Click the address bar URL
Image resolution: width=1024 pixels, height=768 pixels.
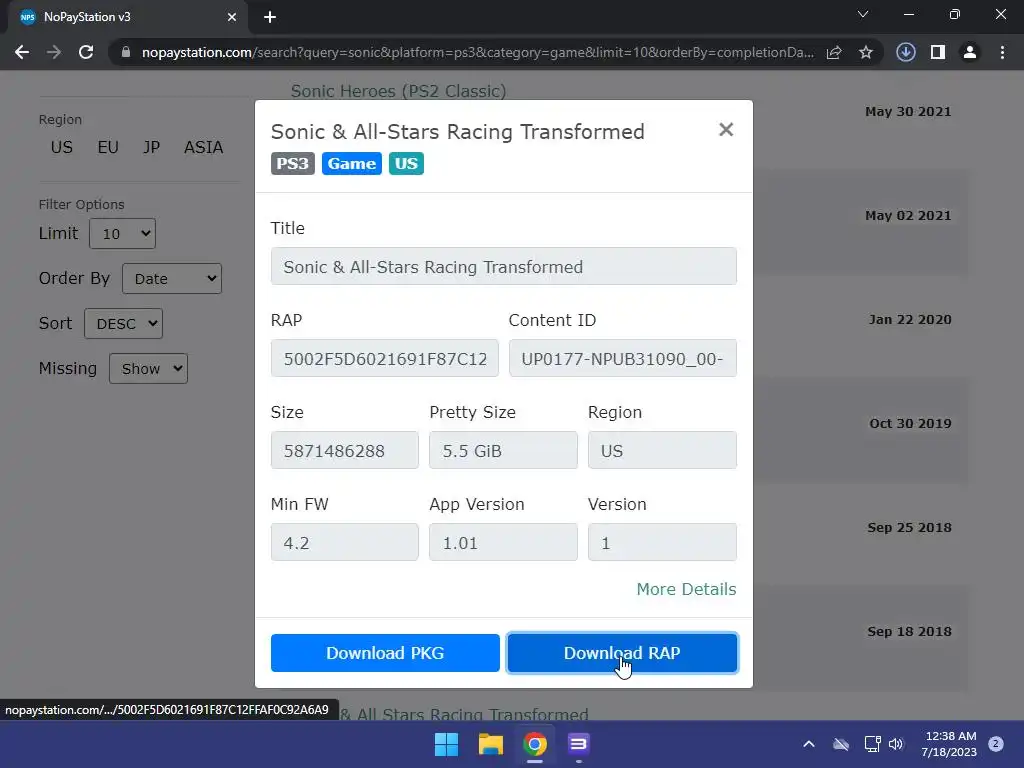pos(477,52)
